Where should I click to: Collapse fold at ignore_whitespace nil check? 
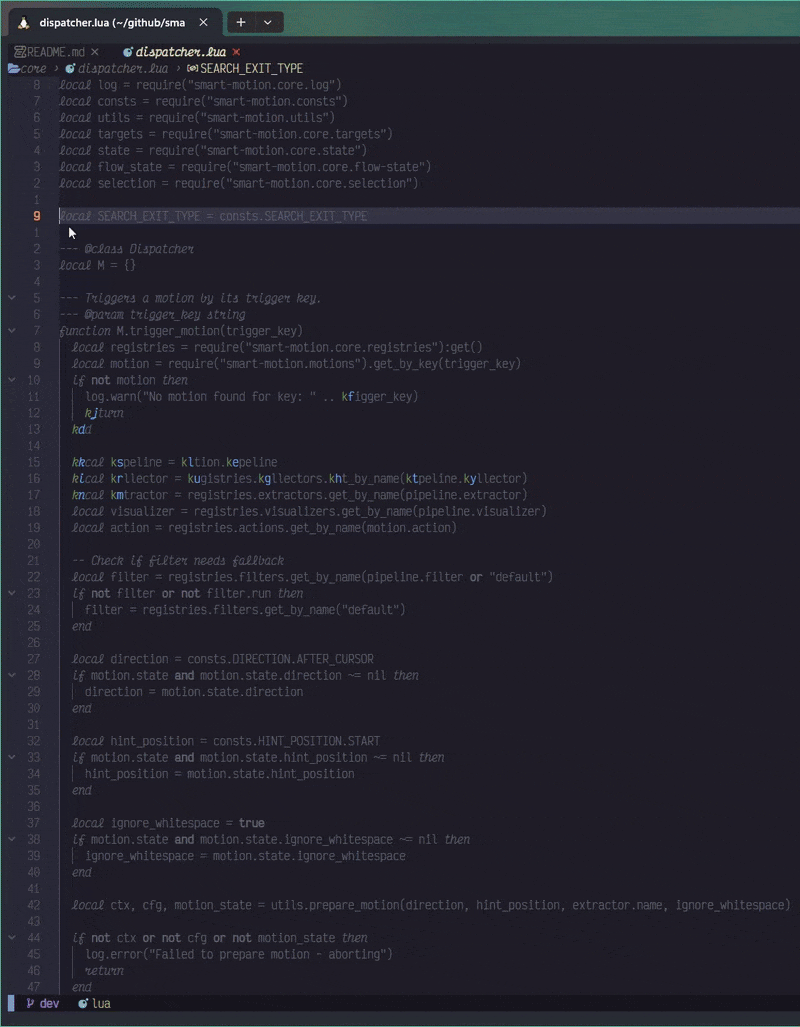click(12, 839)
